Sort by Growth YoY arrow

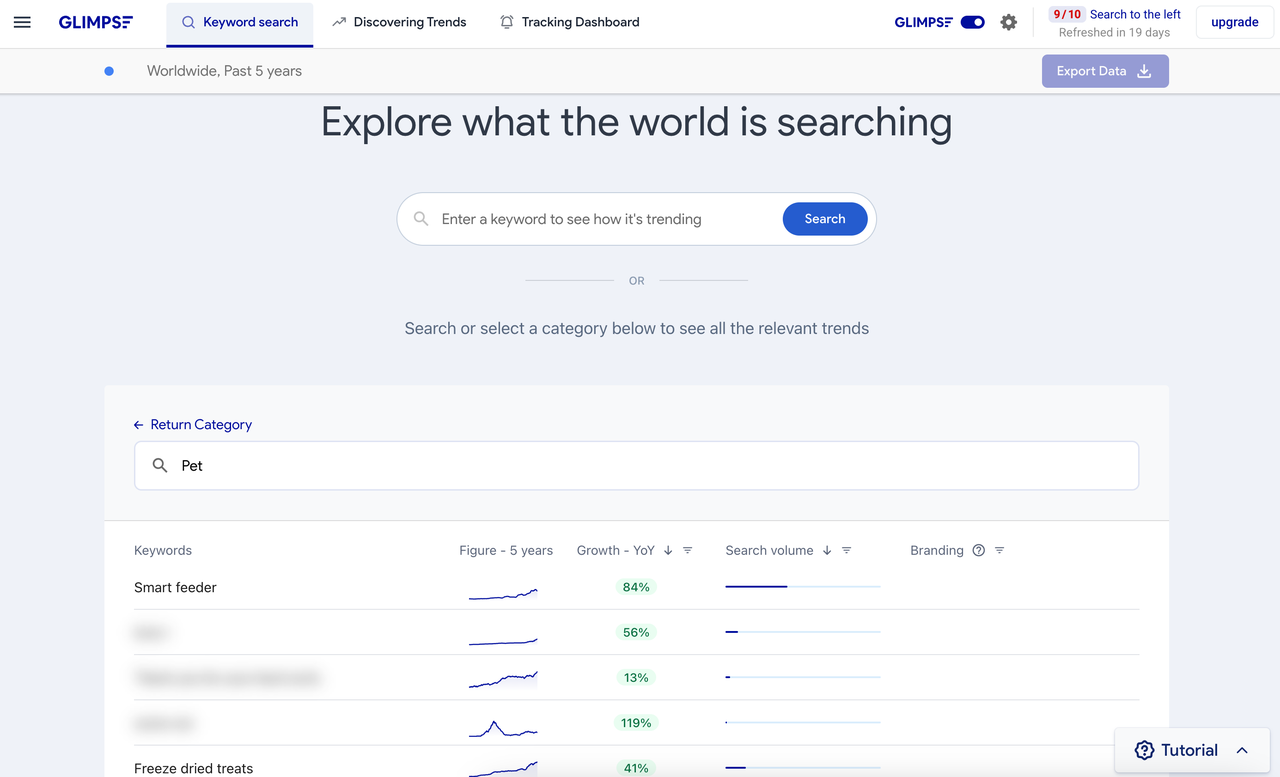pos(668,551)
